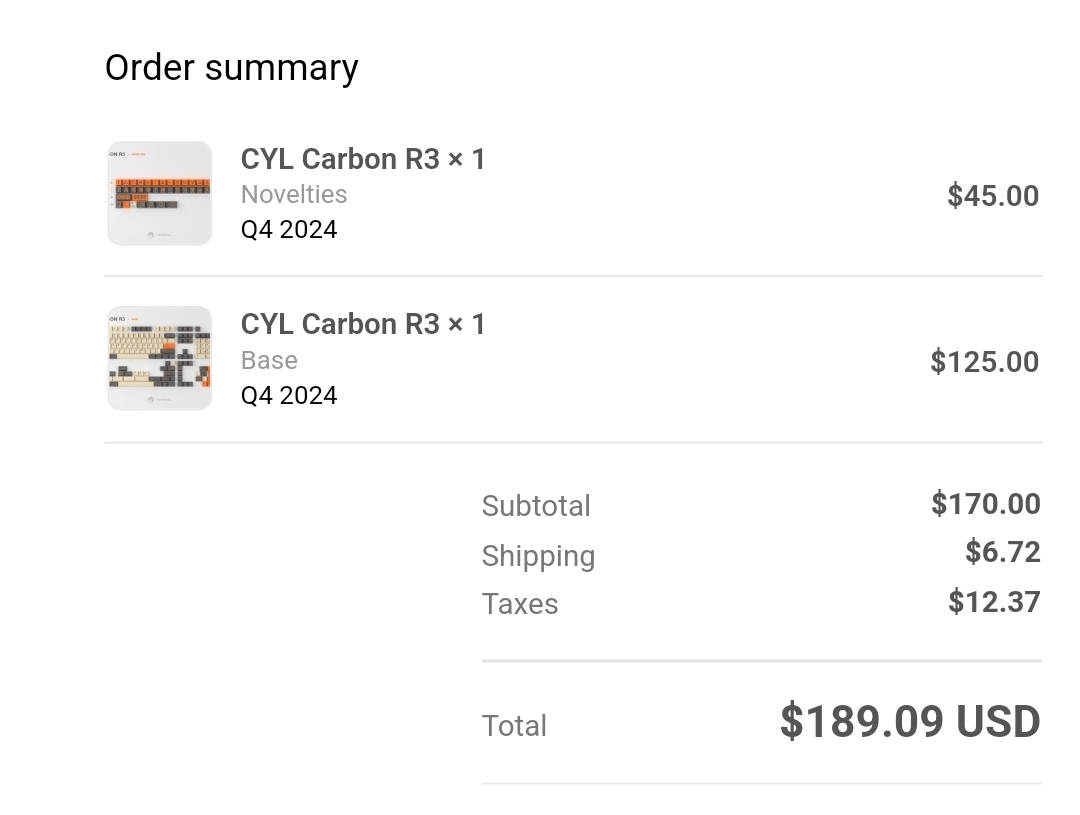The image size is (1080, 815).
Task: Click the Subtotal label
Action: pos(536,506)
